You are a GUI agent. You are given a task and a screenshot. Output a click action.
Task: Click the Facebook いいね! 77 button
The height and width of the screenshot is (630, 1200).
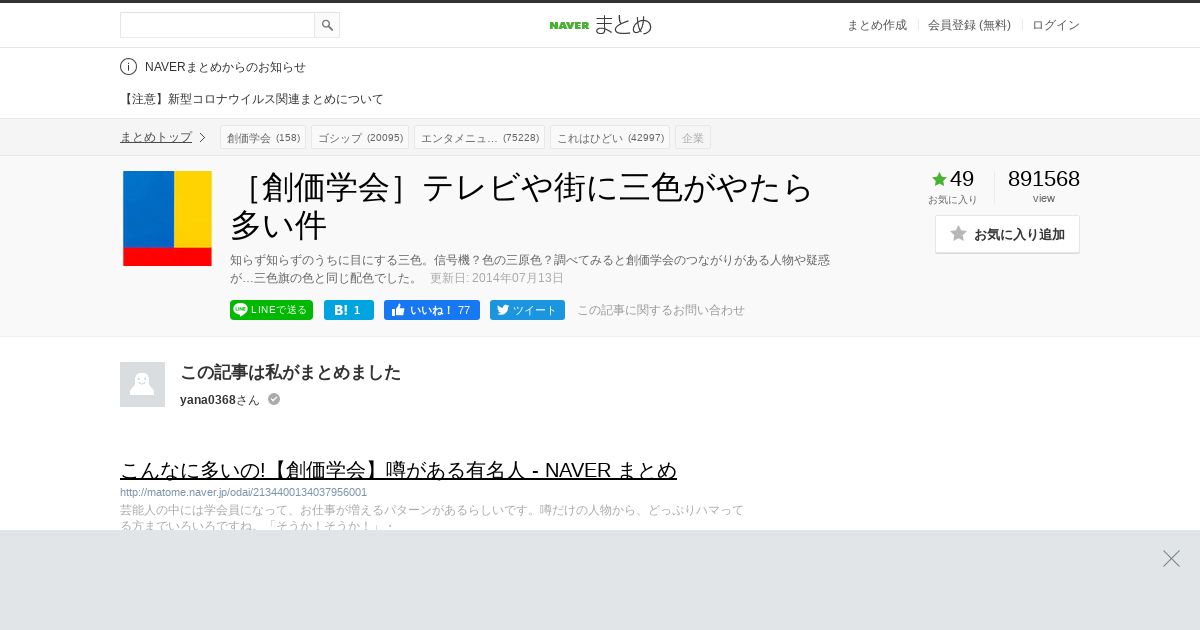(x=432, y=310)
